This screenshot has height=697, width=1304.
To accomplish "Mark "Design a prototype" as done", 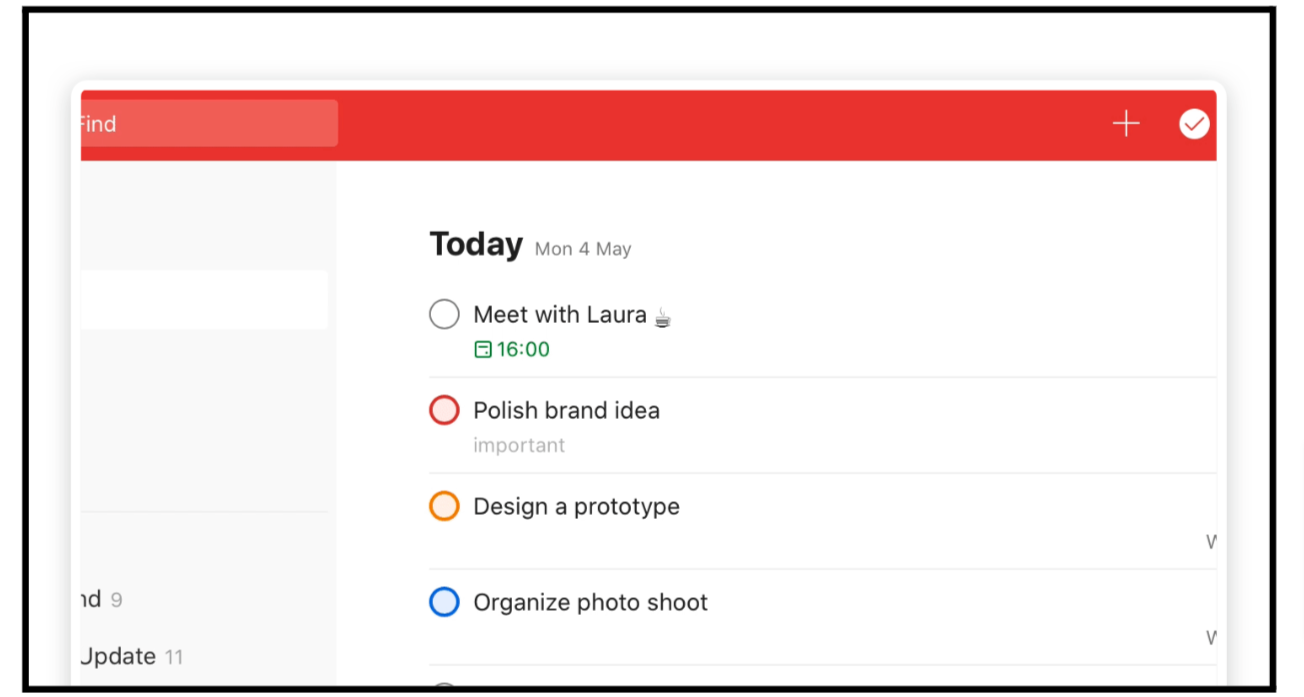I will click(444, 506).
